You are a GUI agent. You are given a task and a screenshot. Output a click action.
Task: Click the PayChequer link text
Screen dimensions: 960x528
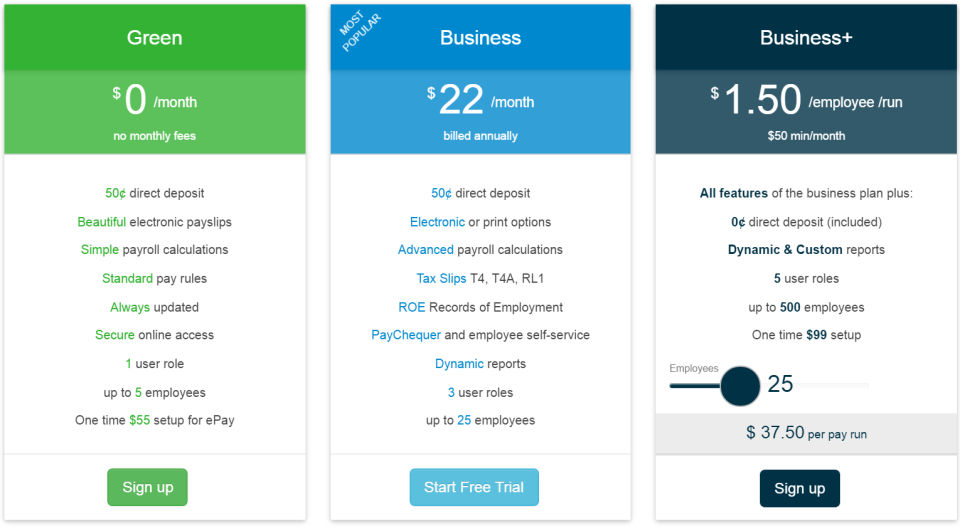[x=405, y=335]
